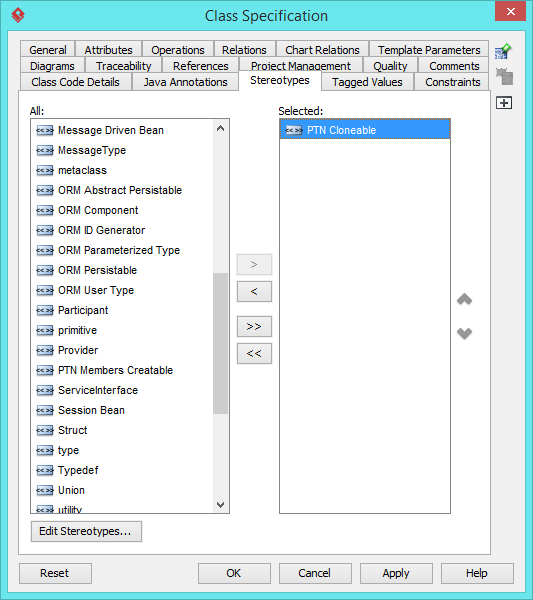Apply the class specification changes
The width and height of the screenshot is (533, 600).
pyautogui.click(x=396, y=573)
